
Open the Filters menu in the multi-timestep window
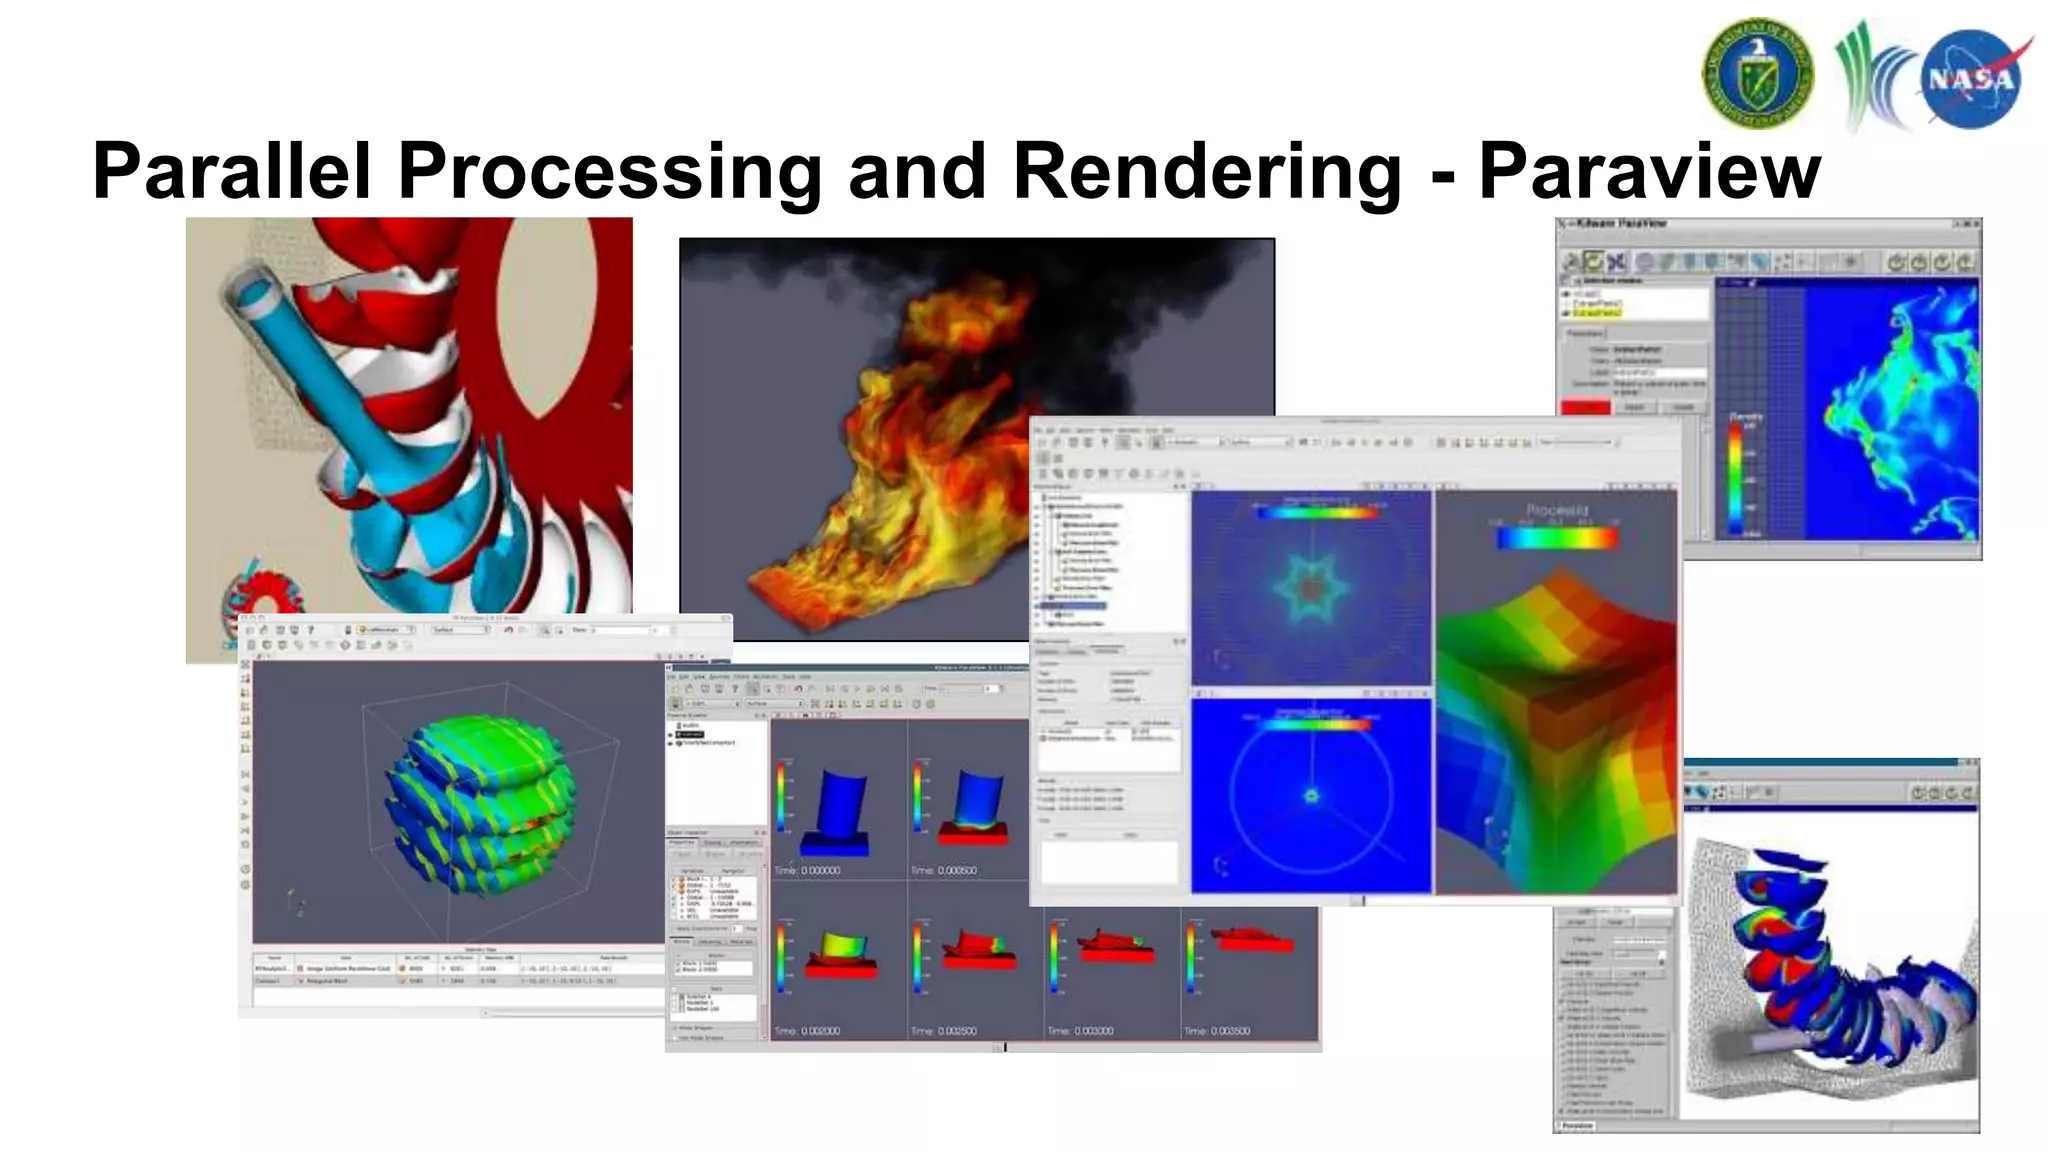point(741,677)
